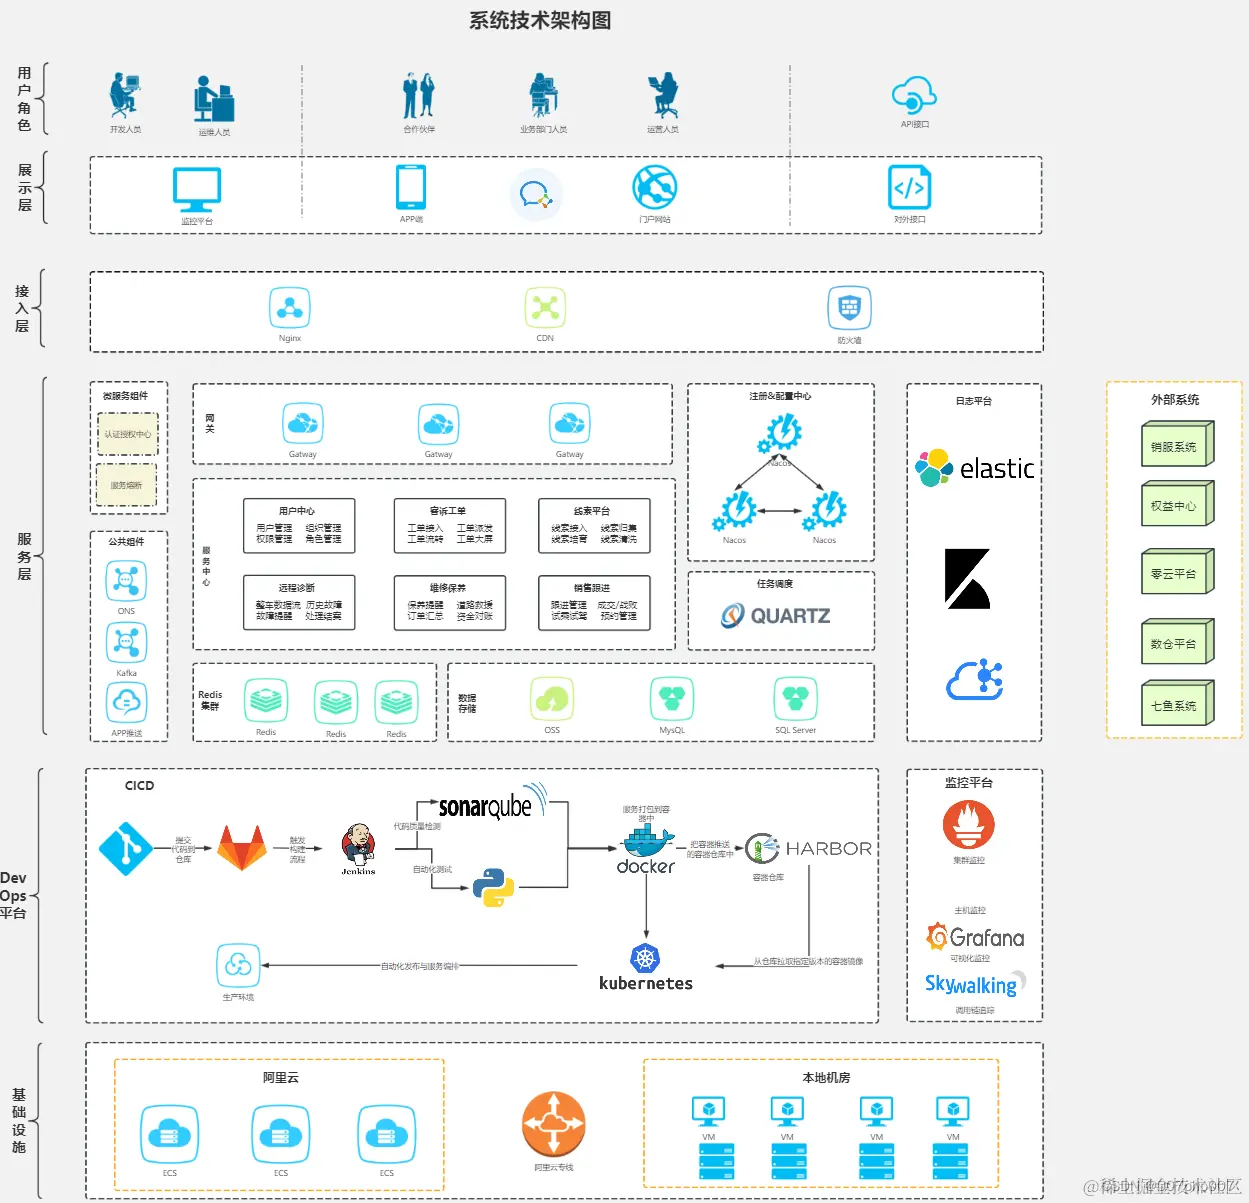Screen dimensions: 1249x1203
Task: Click the 客诉工单 service heading
Action: (x=448, y=510)
